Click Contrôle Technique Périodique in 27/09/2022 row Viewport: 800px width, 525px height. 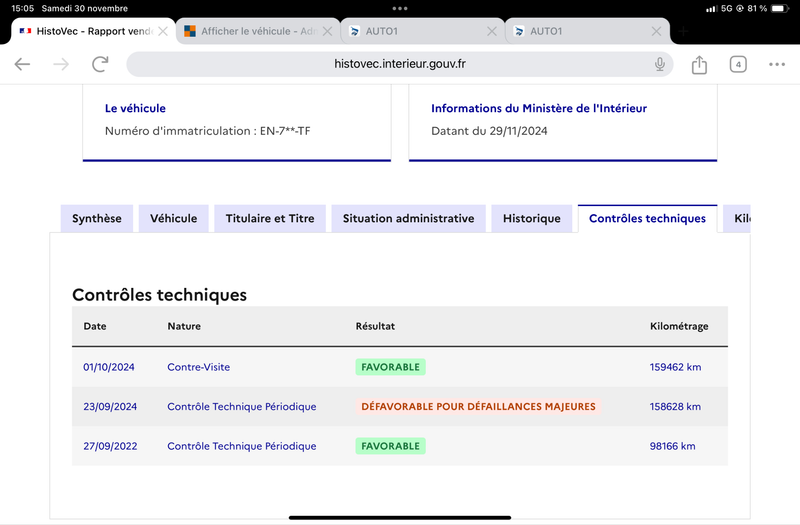tap(242, 446)
